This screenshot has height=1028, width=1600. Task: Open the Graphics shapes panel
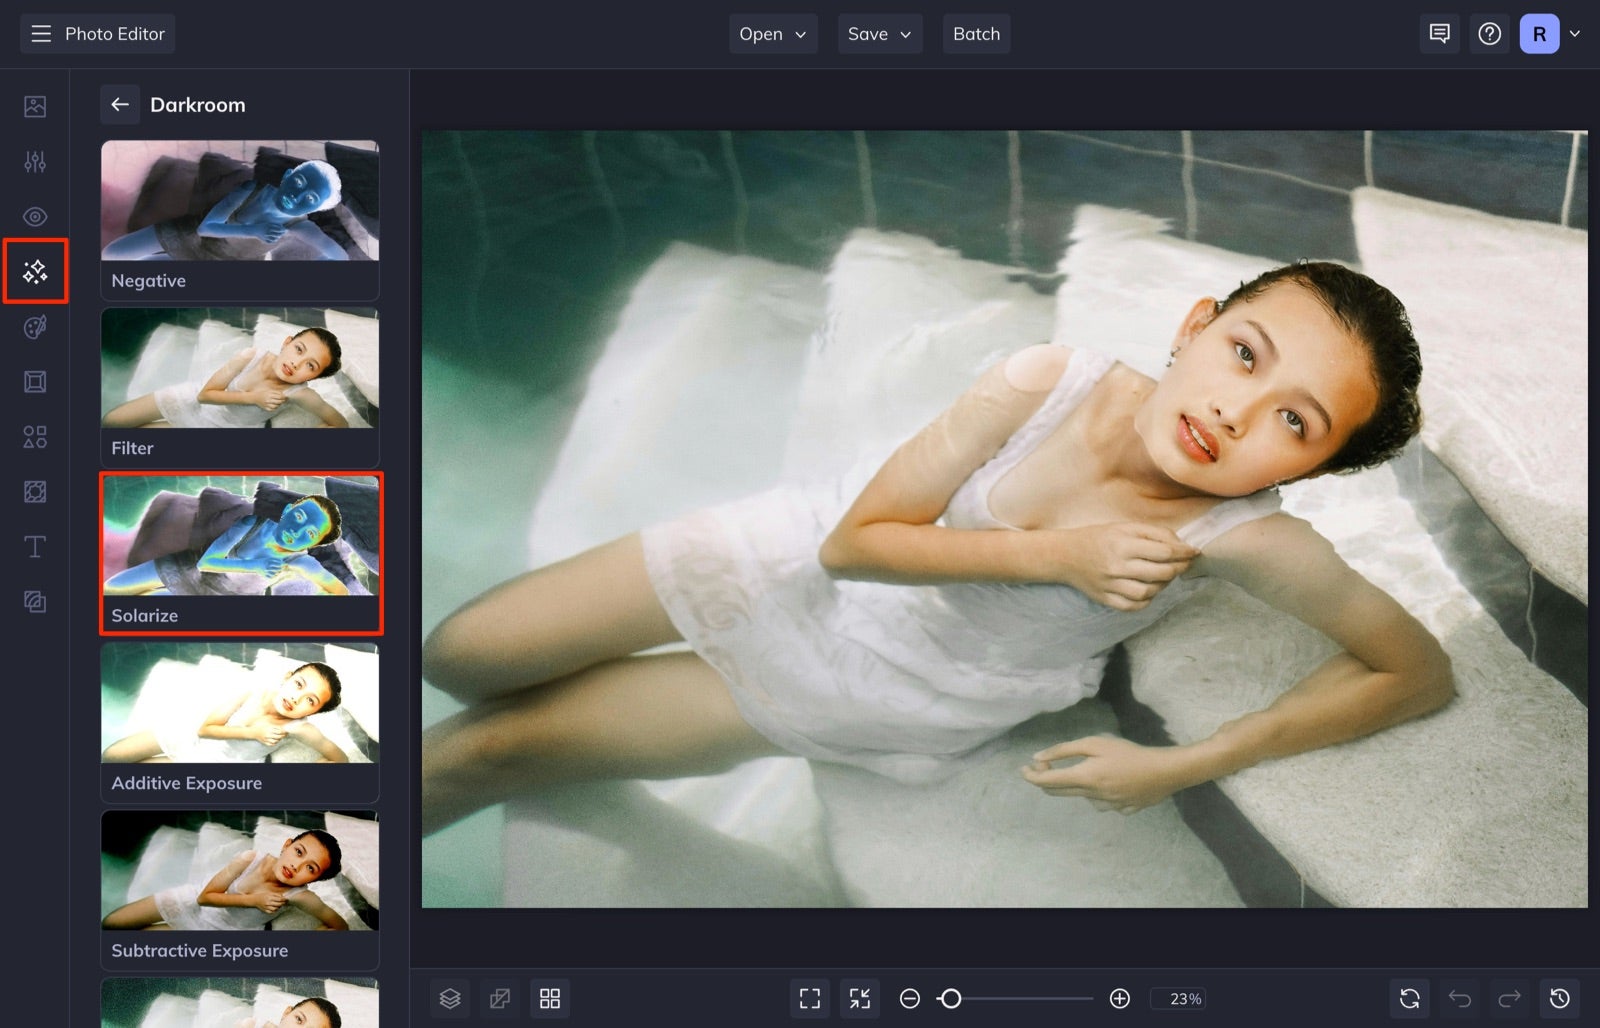tap(35, 436)
